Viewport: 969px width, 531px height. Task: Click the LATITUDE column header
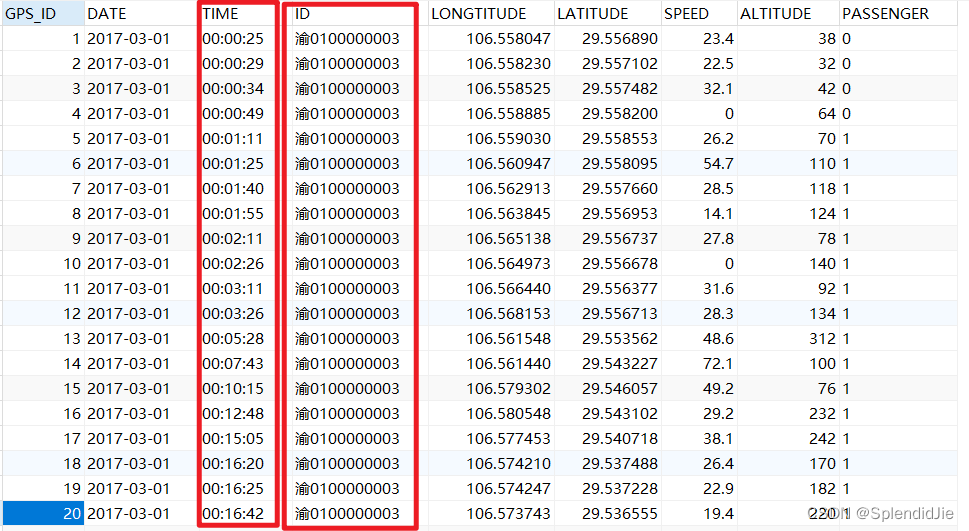607,14
